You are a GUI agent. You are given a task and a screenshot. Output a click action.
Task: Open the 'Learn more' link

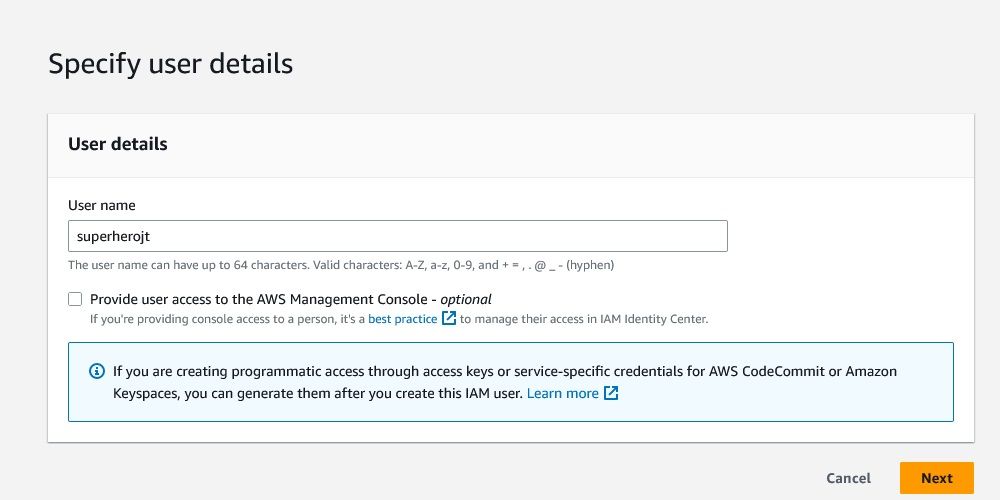[x=562, y=393]
